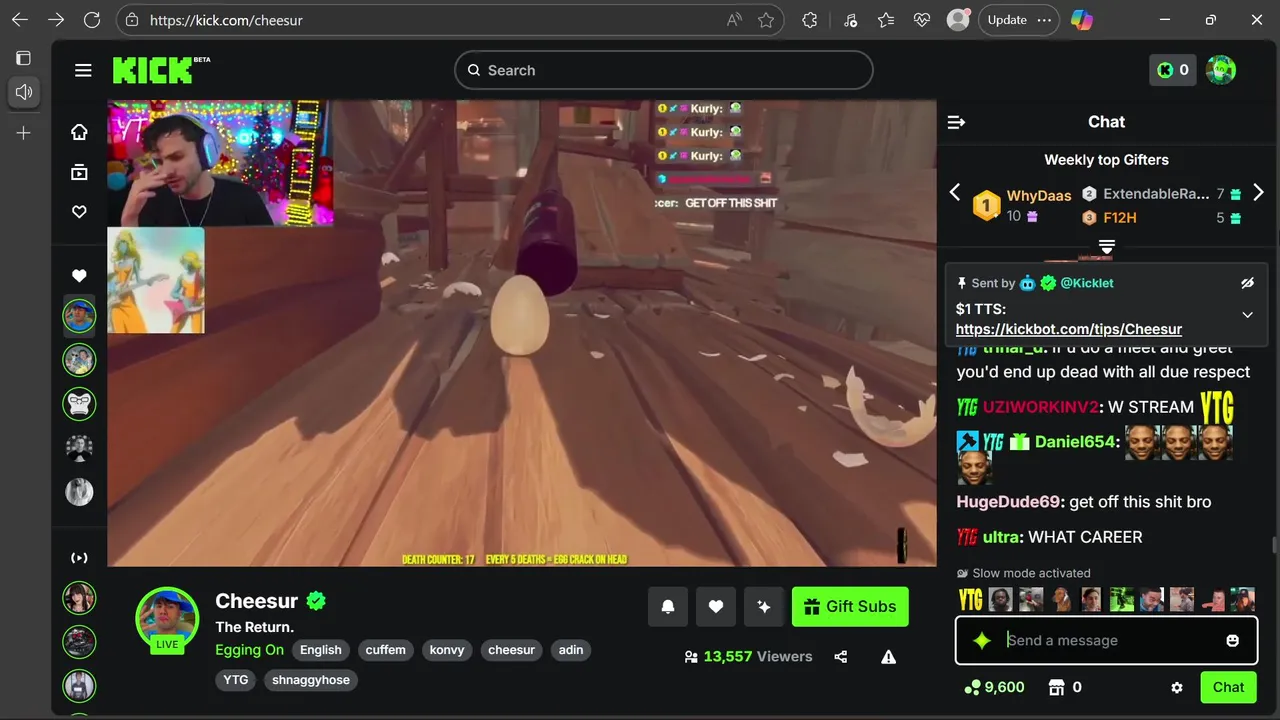
Task: Show next weekly top gifters
Action: pos(1258,192)
